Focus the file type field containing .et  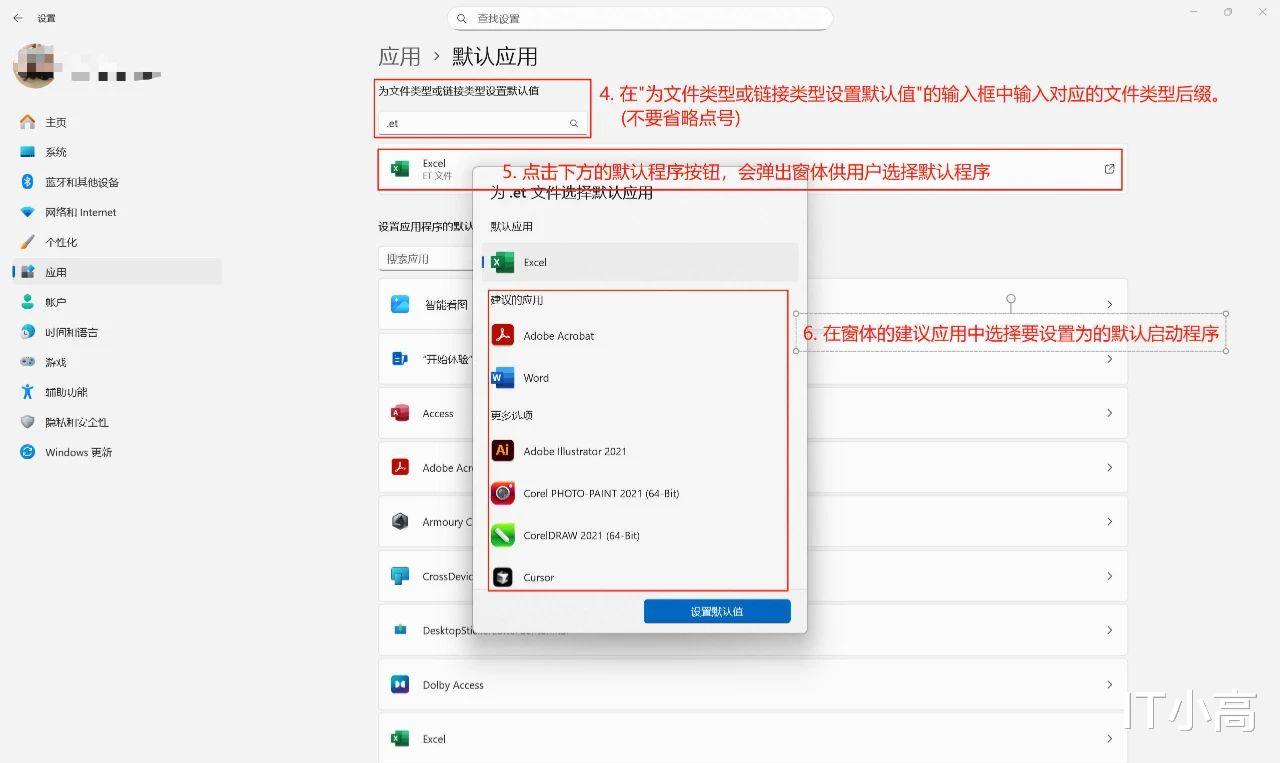tap(484, 123)
